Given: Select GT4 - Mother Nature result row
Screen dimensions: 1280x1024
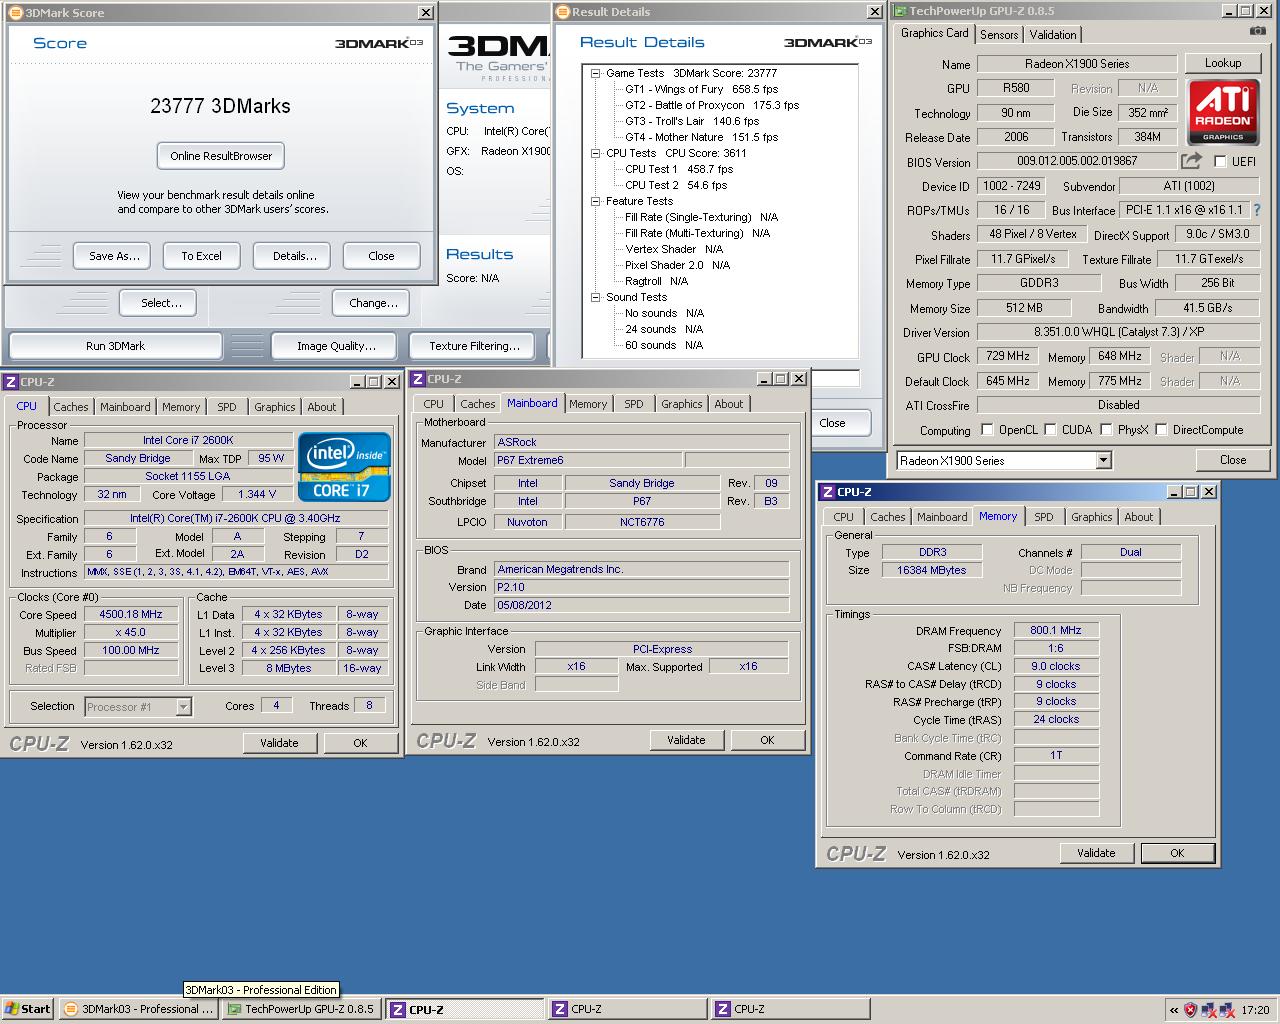Looking at the screenshot, I should [x=701, y=137].
